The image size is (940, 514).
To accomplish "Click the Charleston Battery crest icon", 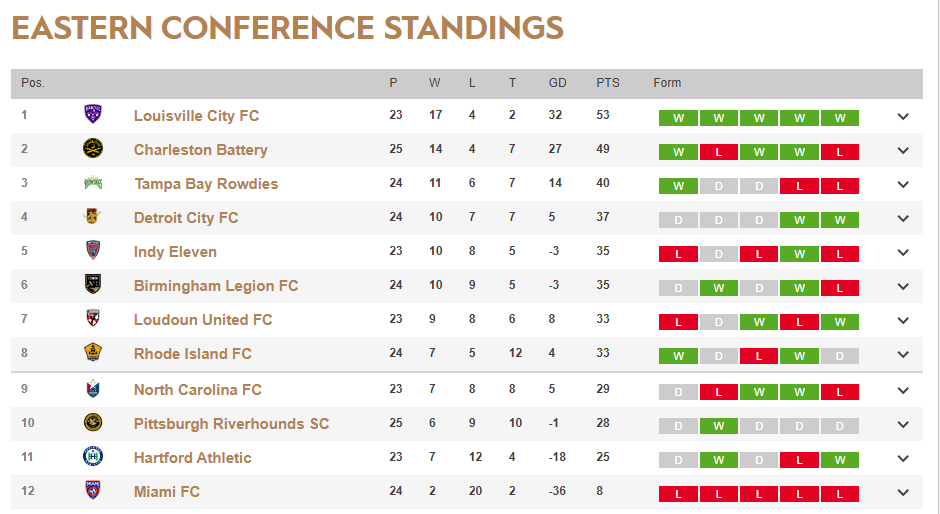I will point(93,149).
